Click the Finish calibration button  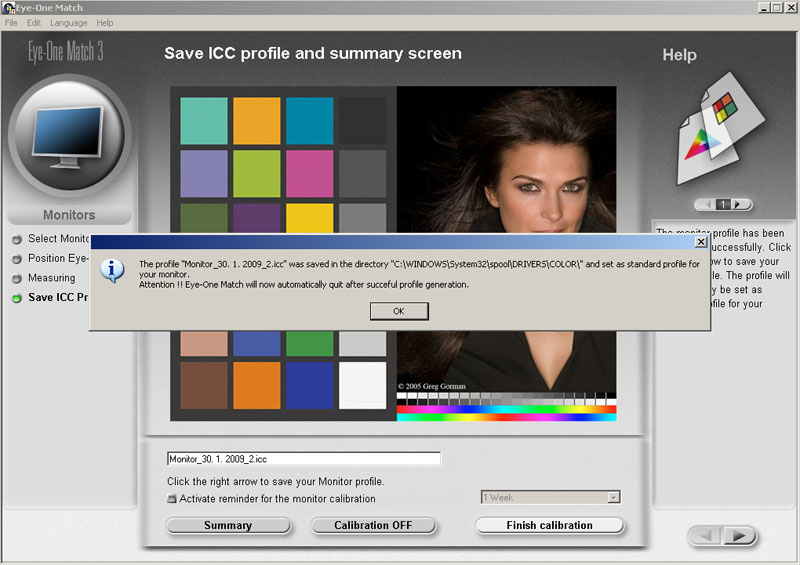pos(549,525)
